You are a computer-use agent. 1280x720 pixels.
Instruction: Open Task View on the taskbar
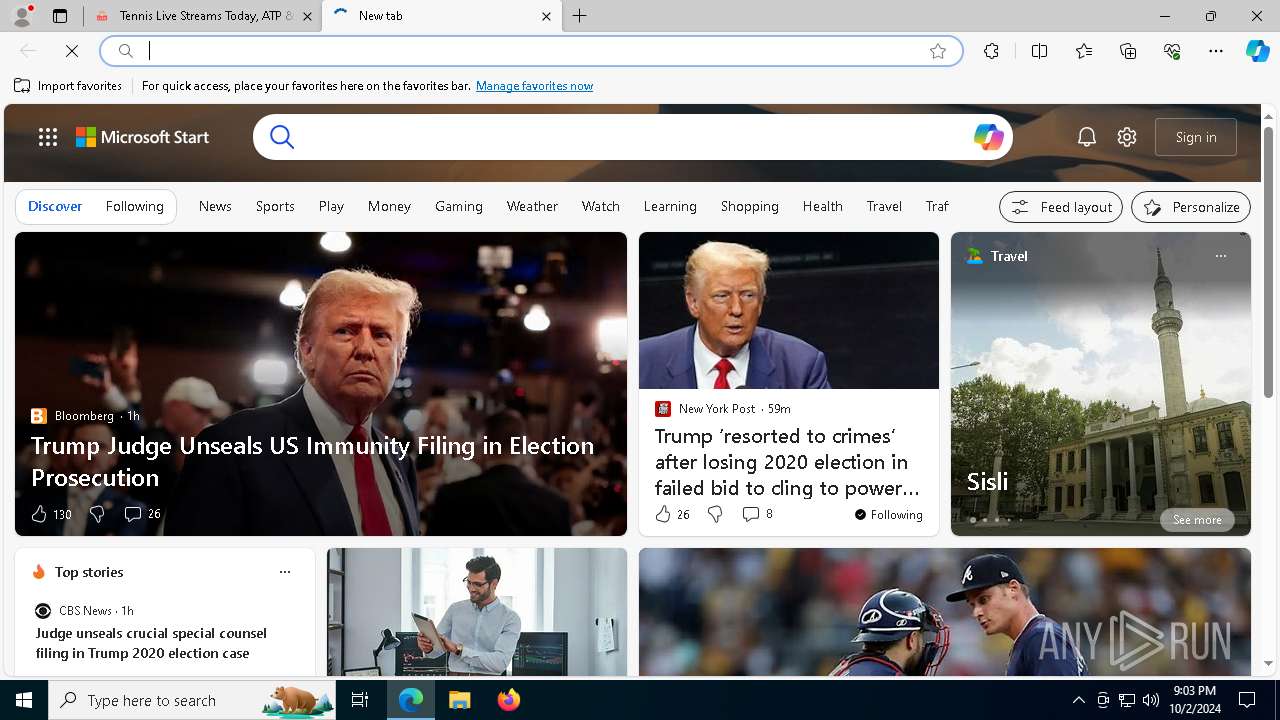coord(360,700)
